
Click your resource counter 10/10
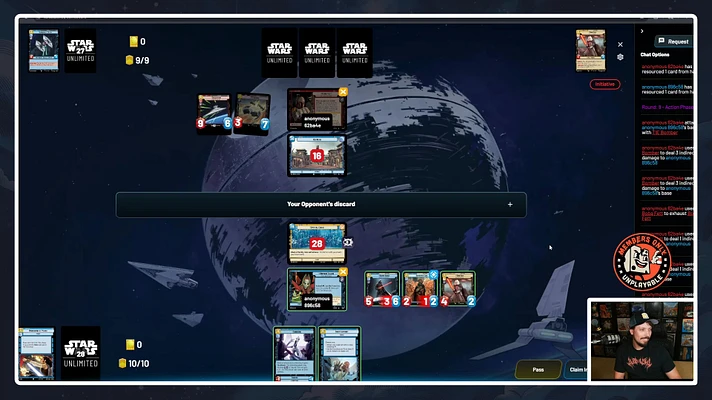[x=134, y=363]
